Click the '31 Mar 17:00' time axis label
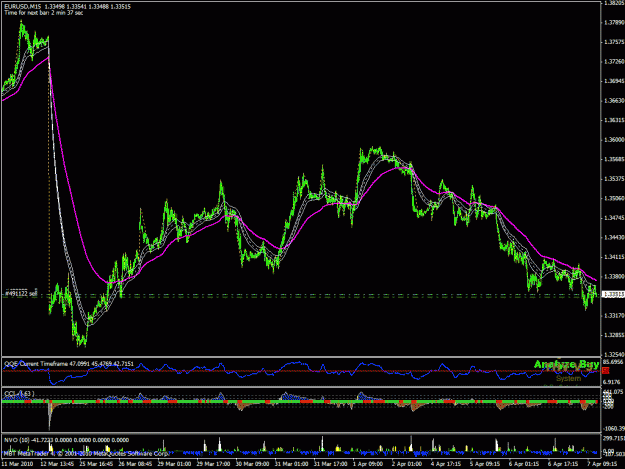Viewport: 625px width, 469px height. pos(331,464)
